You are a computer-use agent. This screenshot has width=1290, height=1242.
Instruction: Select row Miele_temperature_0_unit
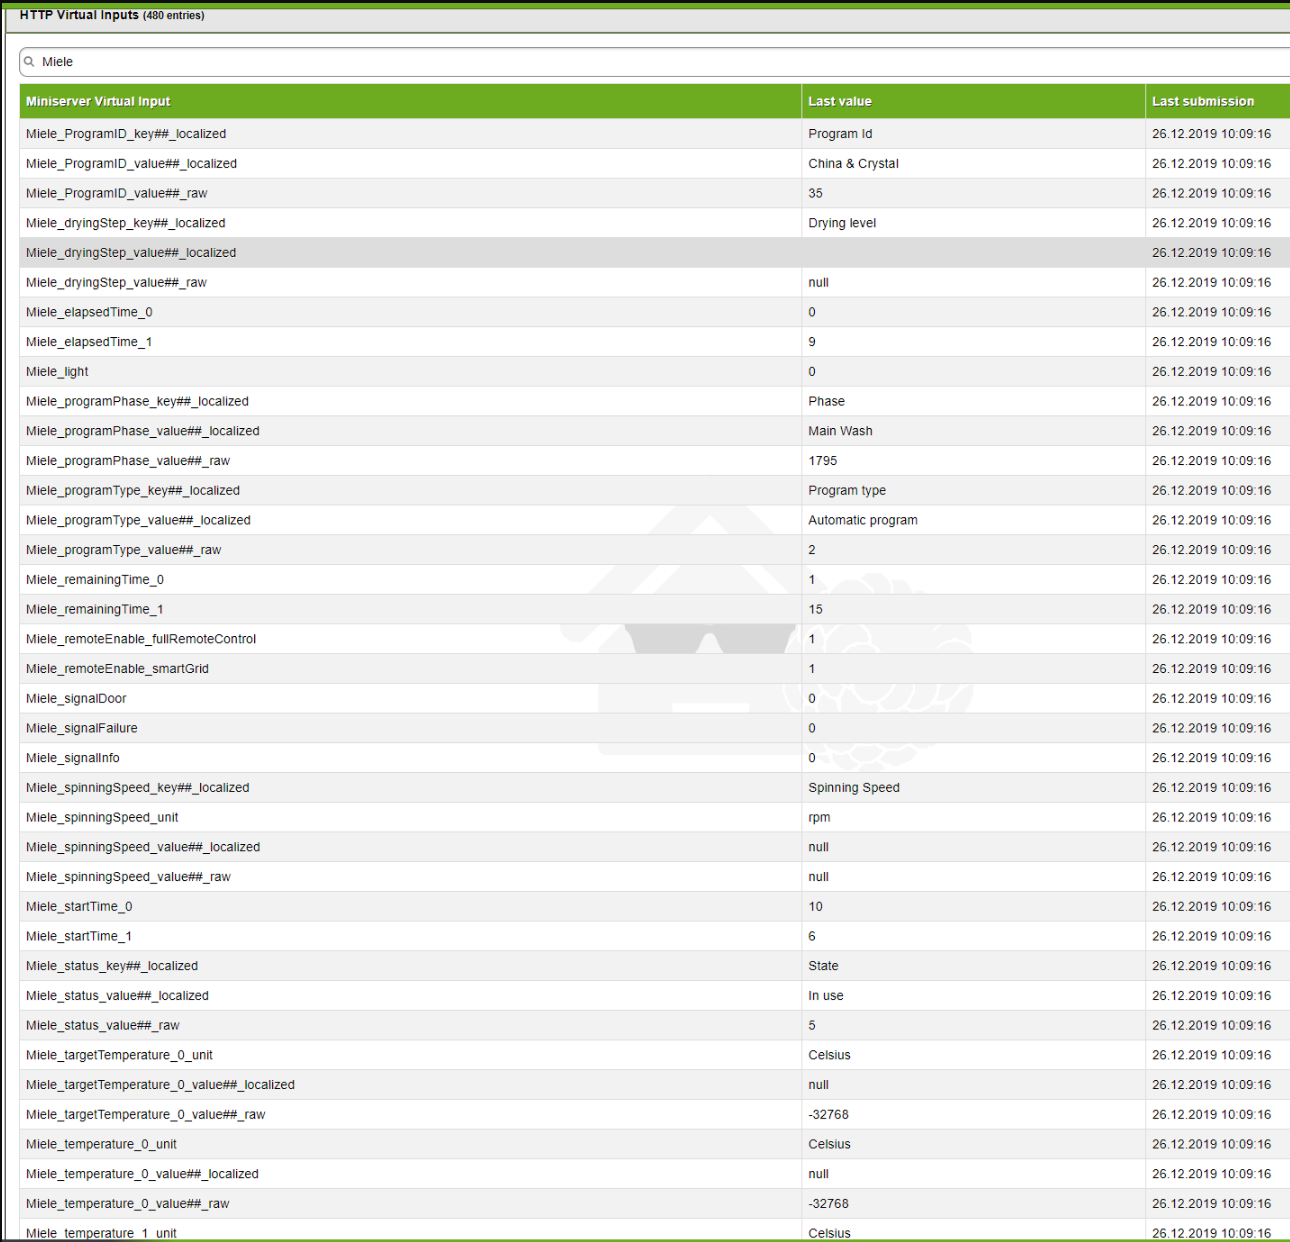[655, 1144]
